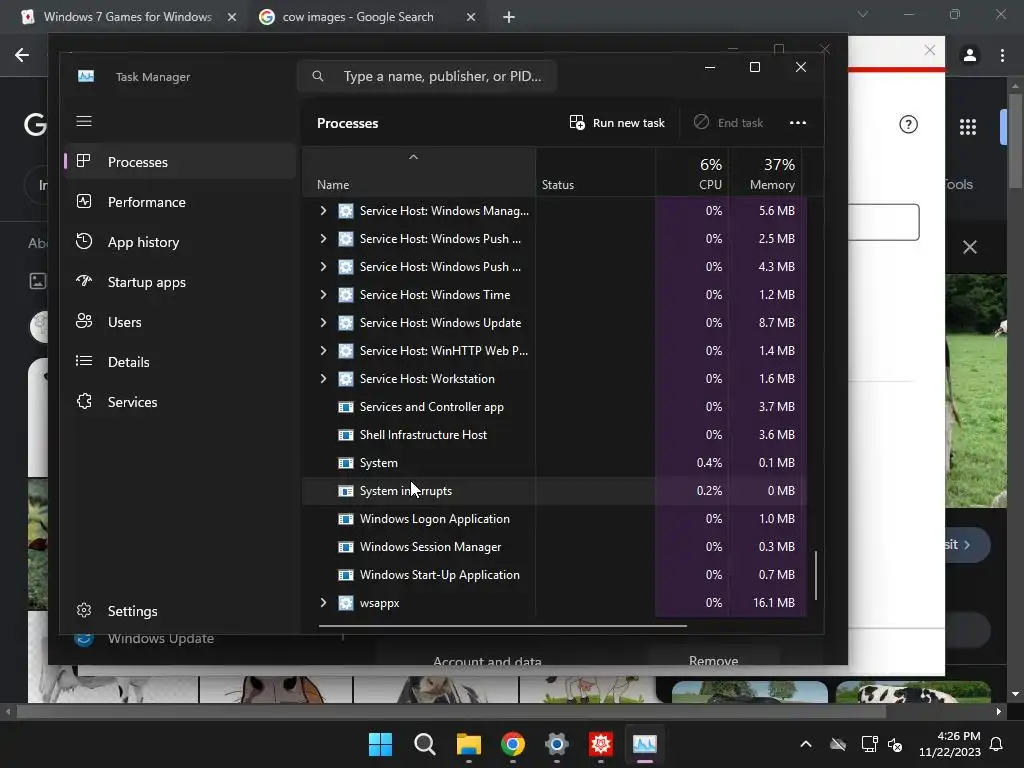The width and height of the screenshot is (1024, 768).
Task: Expand second Service Host: Windows Push row (4.3 MB)
Action: 323,266
